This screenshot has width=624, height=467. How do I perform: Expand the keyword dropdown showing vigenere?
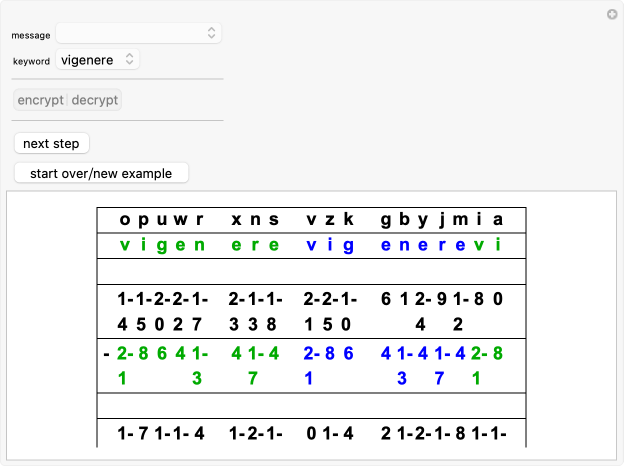[x=97, y=60]
